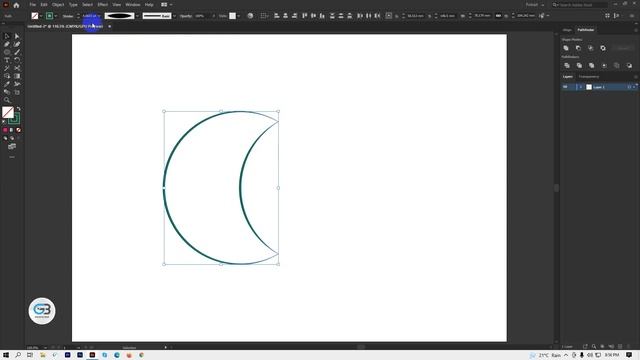
Task: Open the fill color dropdown in control bar
Action: 41,16
